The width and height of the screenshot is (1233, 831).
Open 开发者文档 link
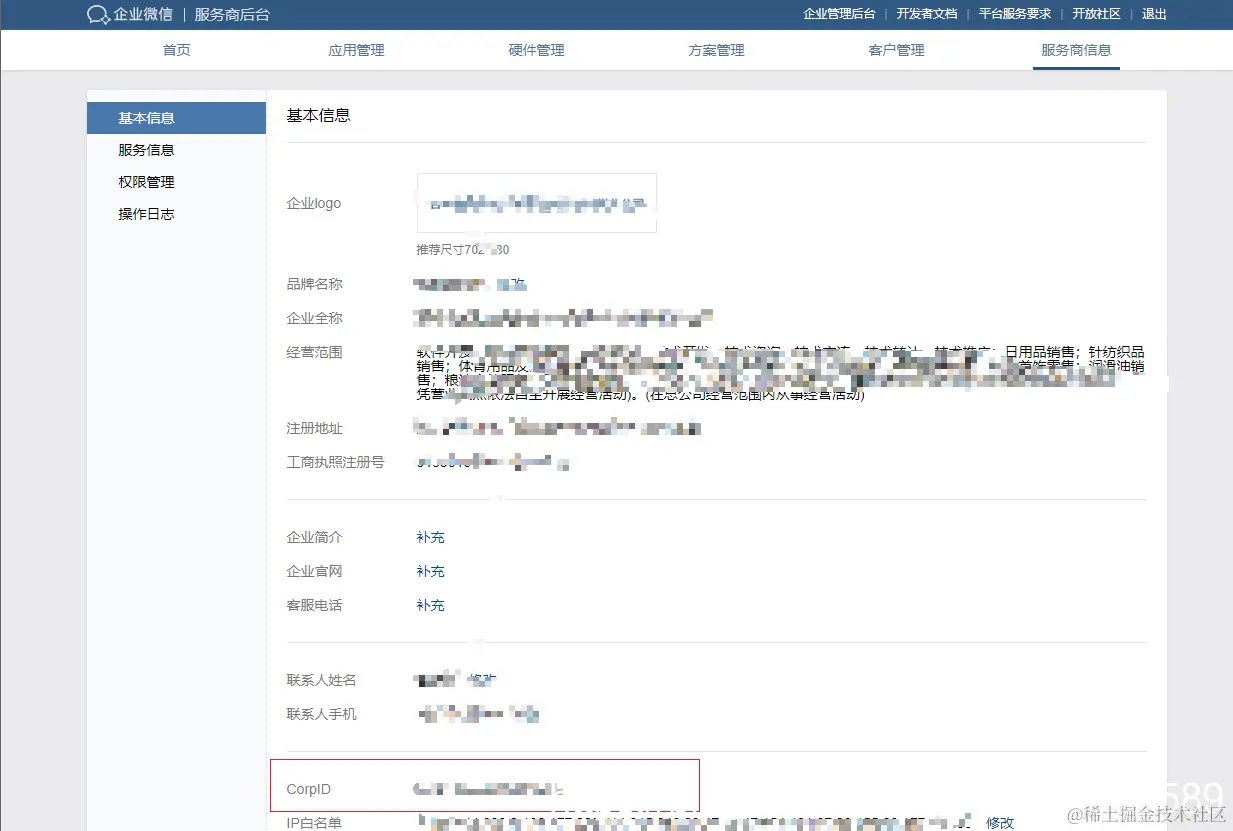coord(927,14)
